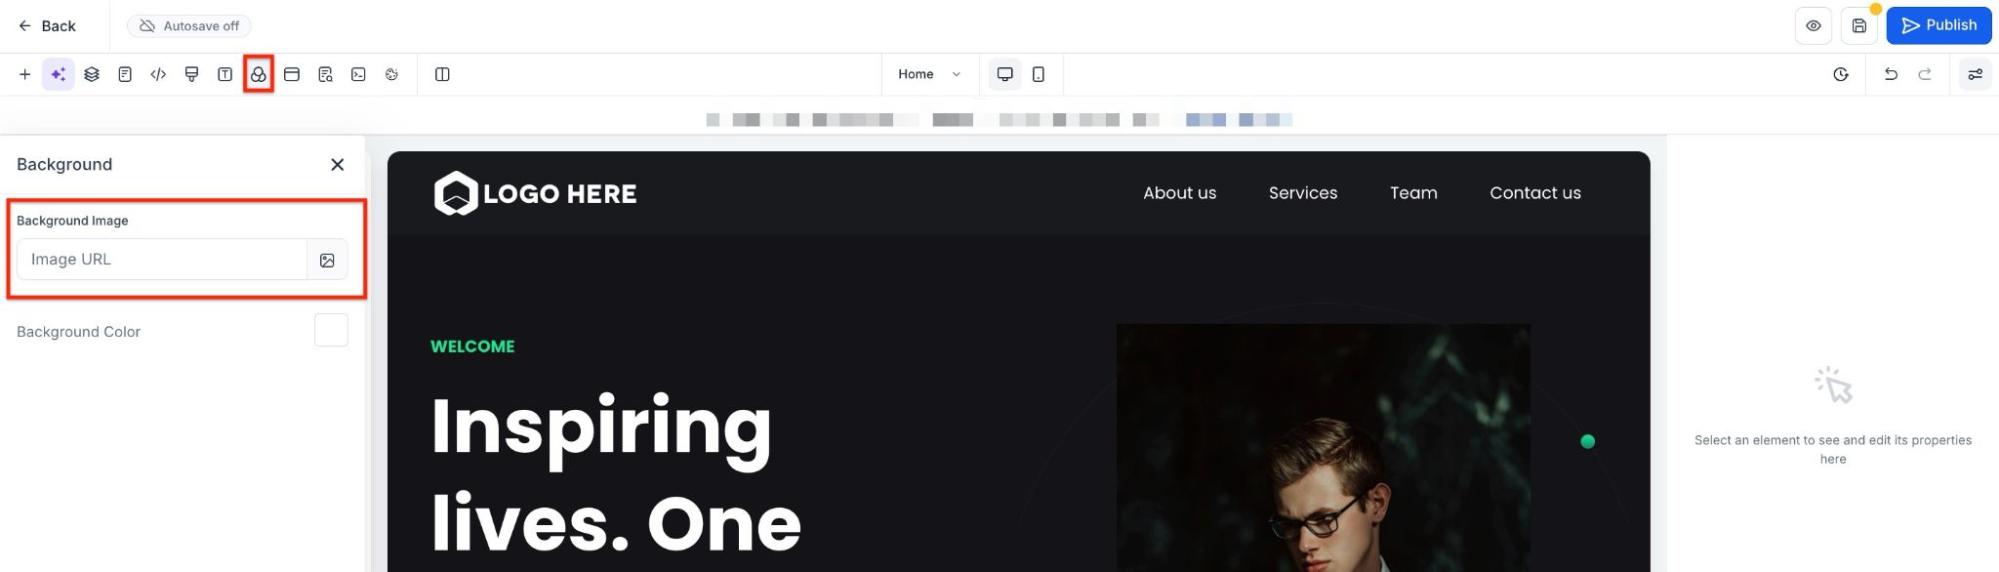Open the AI sparkle assistant tool
Screen dimensions: 1999x572
[x=58, y=74]
